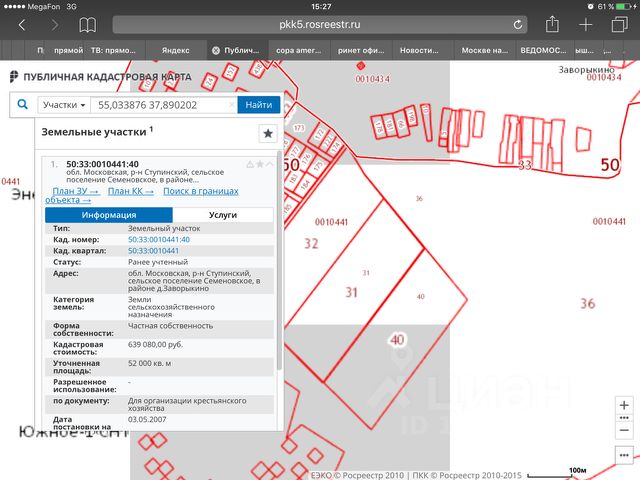The image size is (640, 480).
Task: Click ПУБЛИЧНАЯ КАДАСТРОВАЯ КАРТА title
Action: 107,77
